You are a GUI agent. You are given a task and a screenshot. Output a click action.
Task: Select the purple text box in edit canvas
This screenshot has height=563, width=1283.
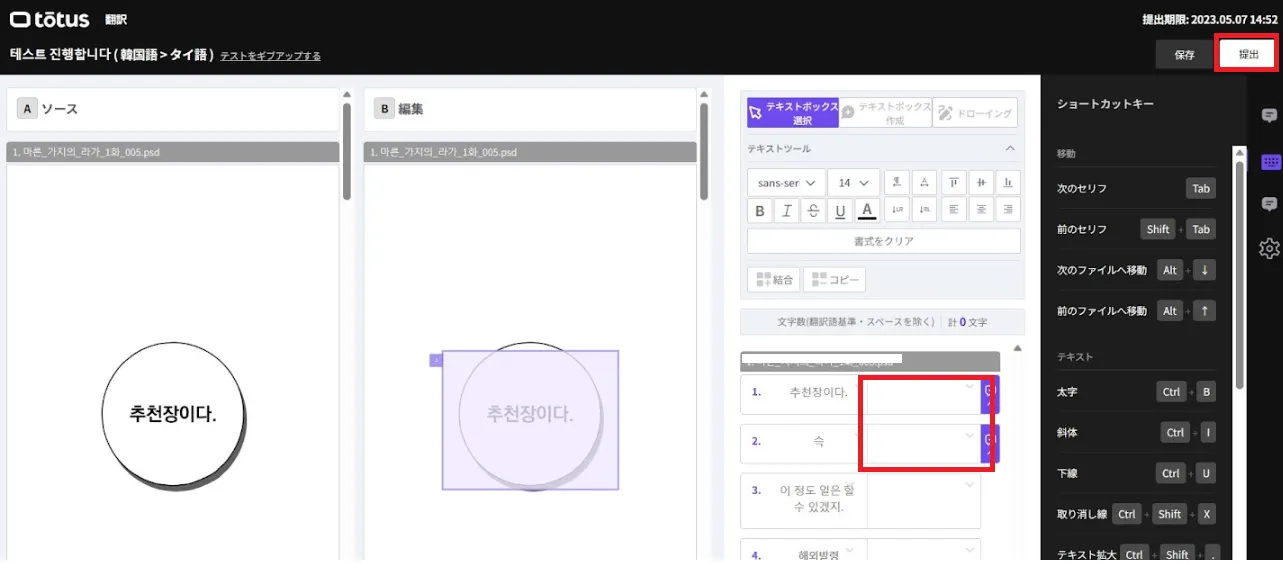[x=530, y=420]
